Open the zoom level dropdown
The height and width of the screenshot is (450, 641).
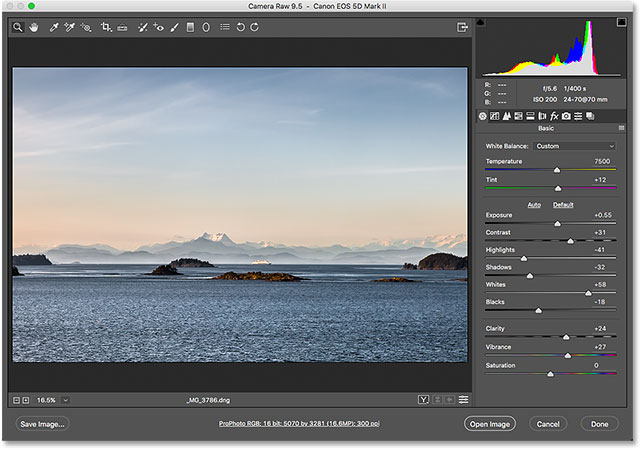point(65,401)
